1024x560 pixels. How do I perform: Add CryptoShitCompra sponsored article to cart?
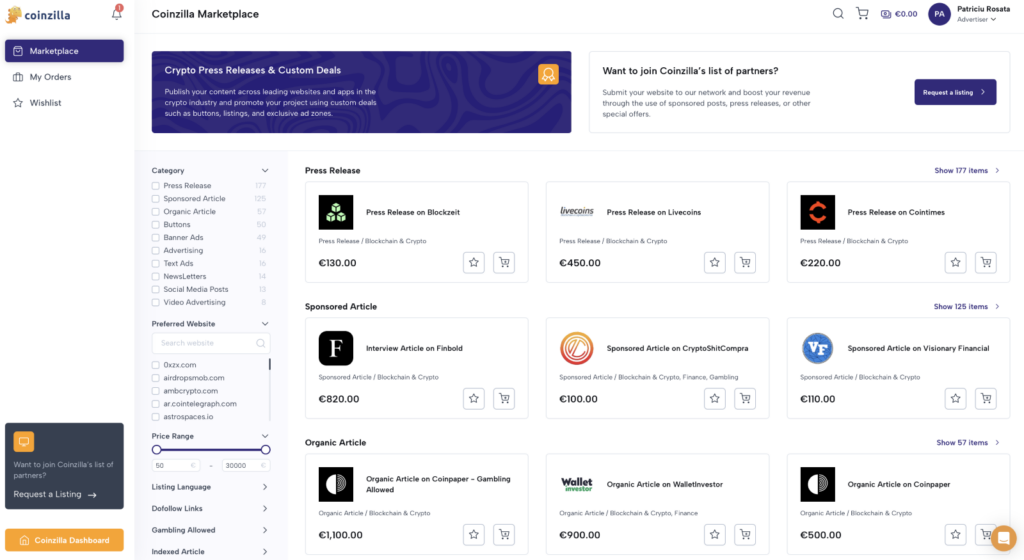745,398
